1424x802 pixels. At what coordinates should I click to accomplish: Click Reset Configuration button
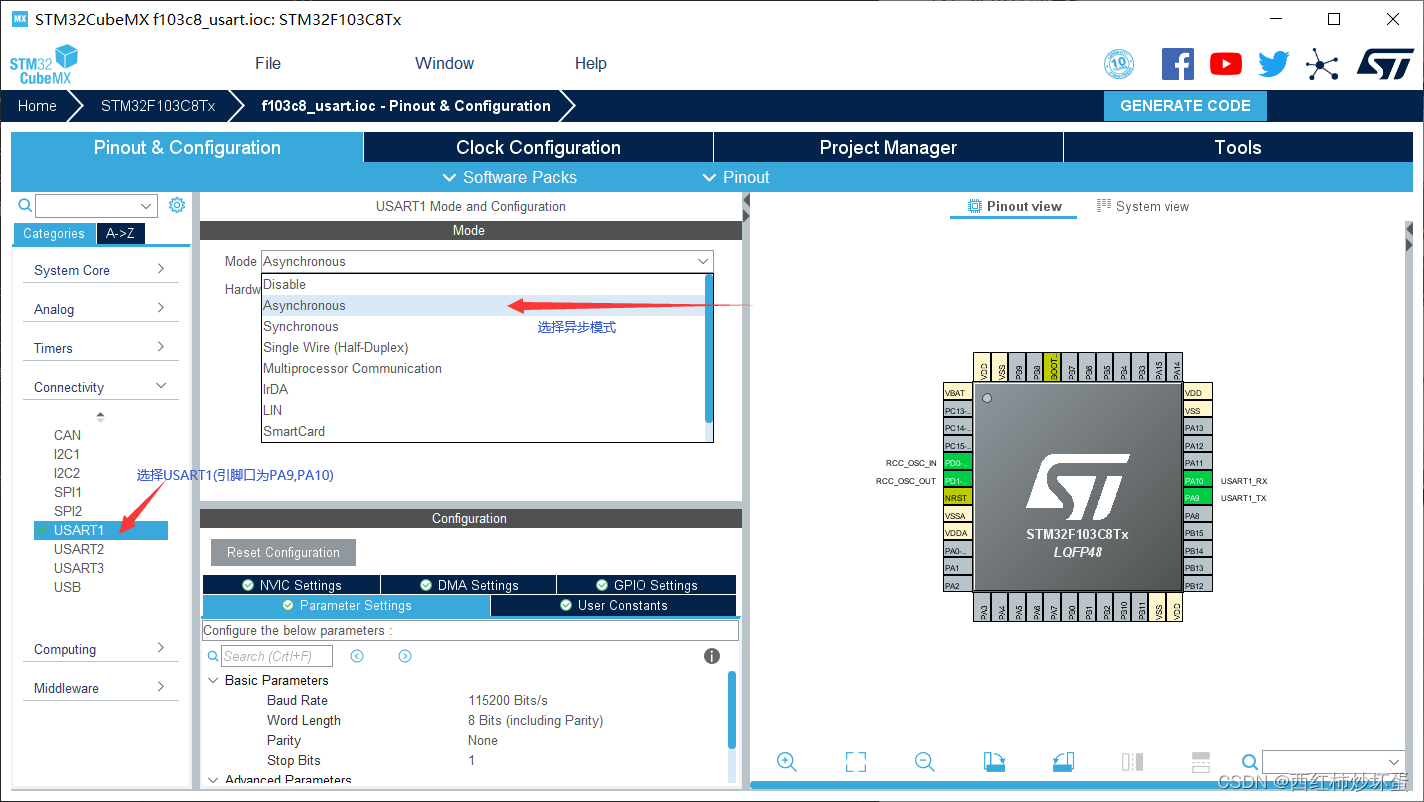pyautogui.click(x=283, y=552)
